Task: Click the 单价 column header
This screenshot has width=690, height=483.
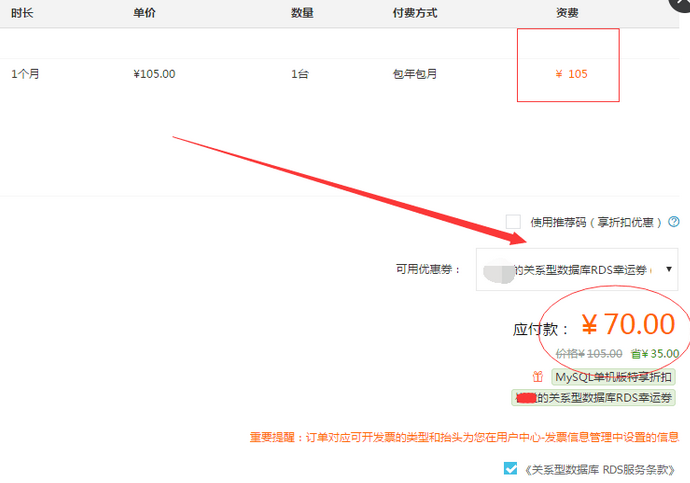Action: [144, 13]
